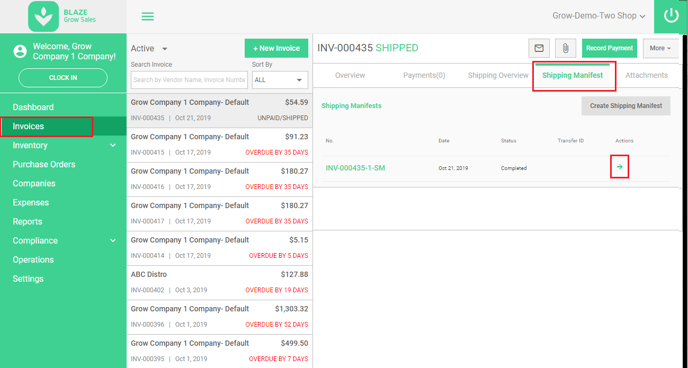Click the Search Invoice input field
Image resolution: width=688 pixels, height=368 pixels.
coord(189,80)
